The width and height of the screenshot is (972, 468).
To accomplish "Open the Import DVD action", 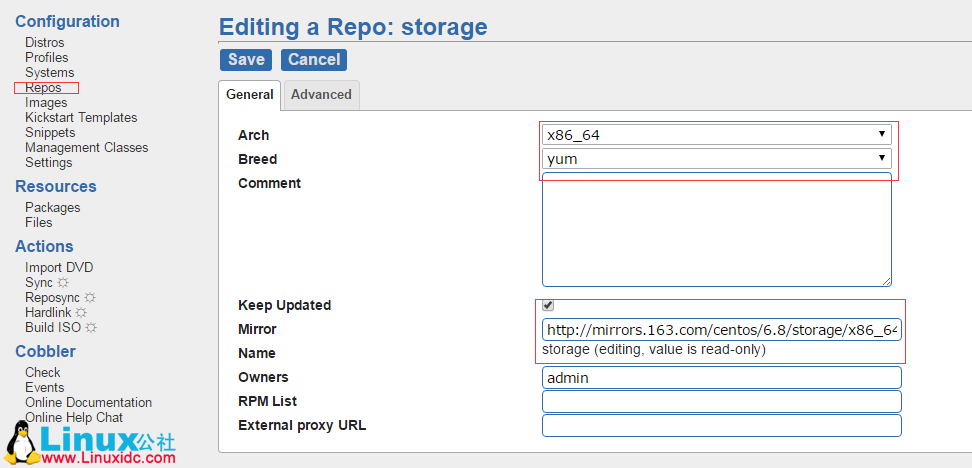I will coord(59,268).
